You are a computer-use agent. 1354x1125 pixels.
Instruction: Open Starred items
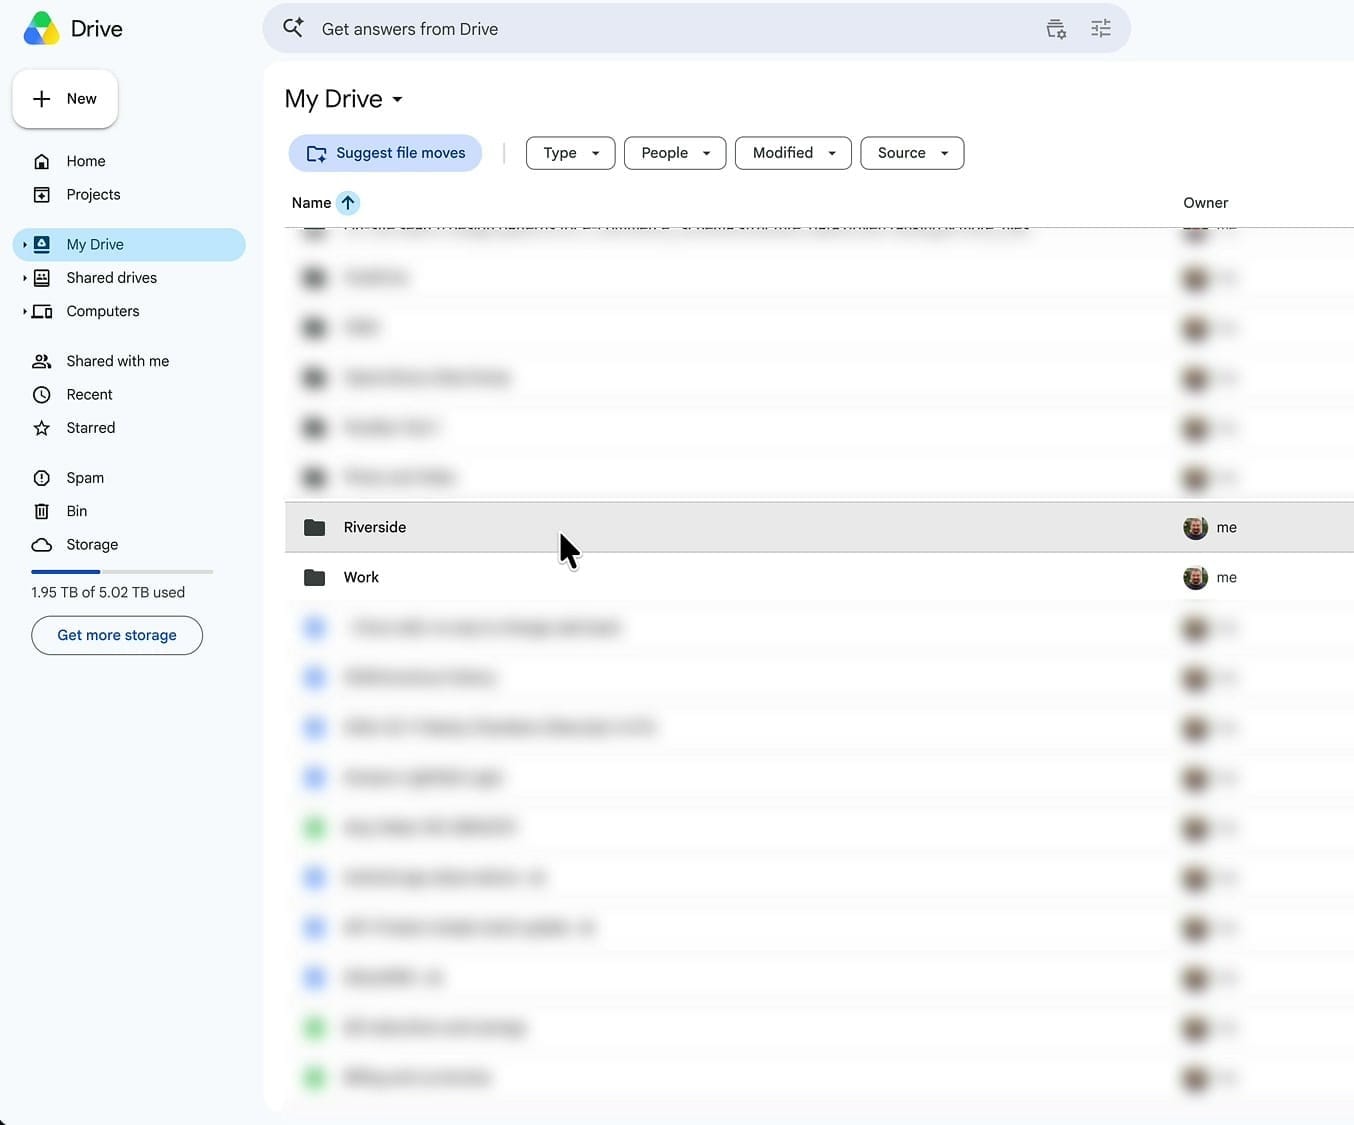(91, 428)
